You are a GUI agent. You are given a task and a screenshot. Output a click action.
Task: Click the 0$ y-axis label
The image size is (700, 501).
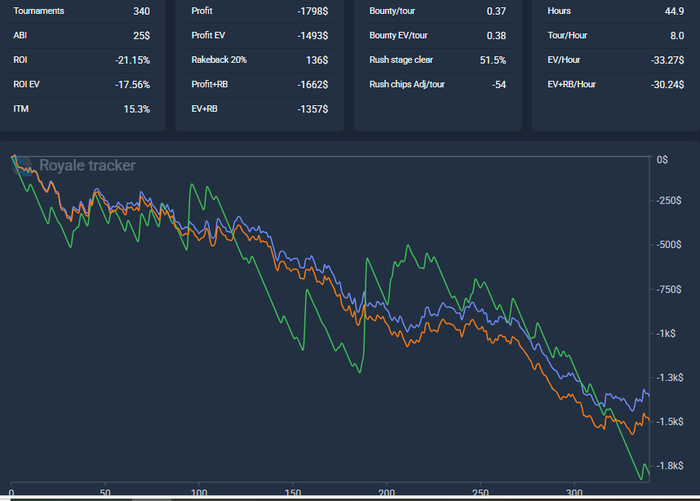[662, 160]
